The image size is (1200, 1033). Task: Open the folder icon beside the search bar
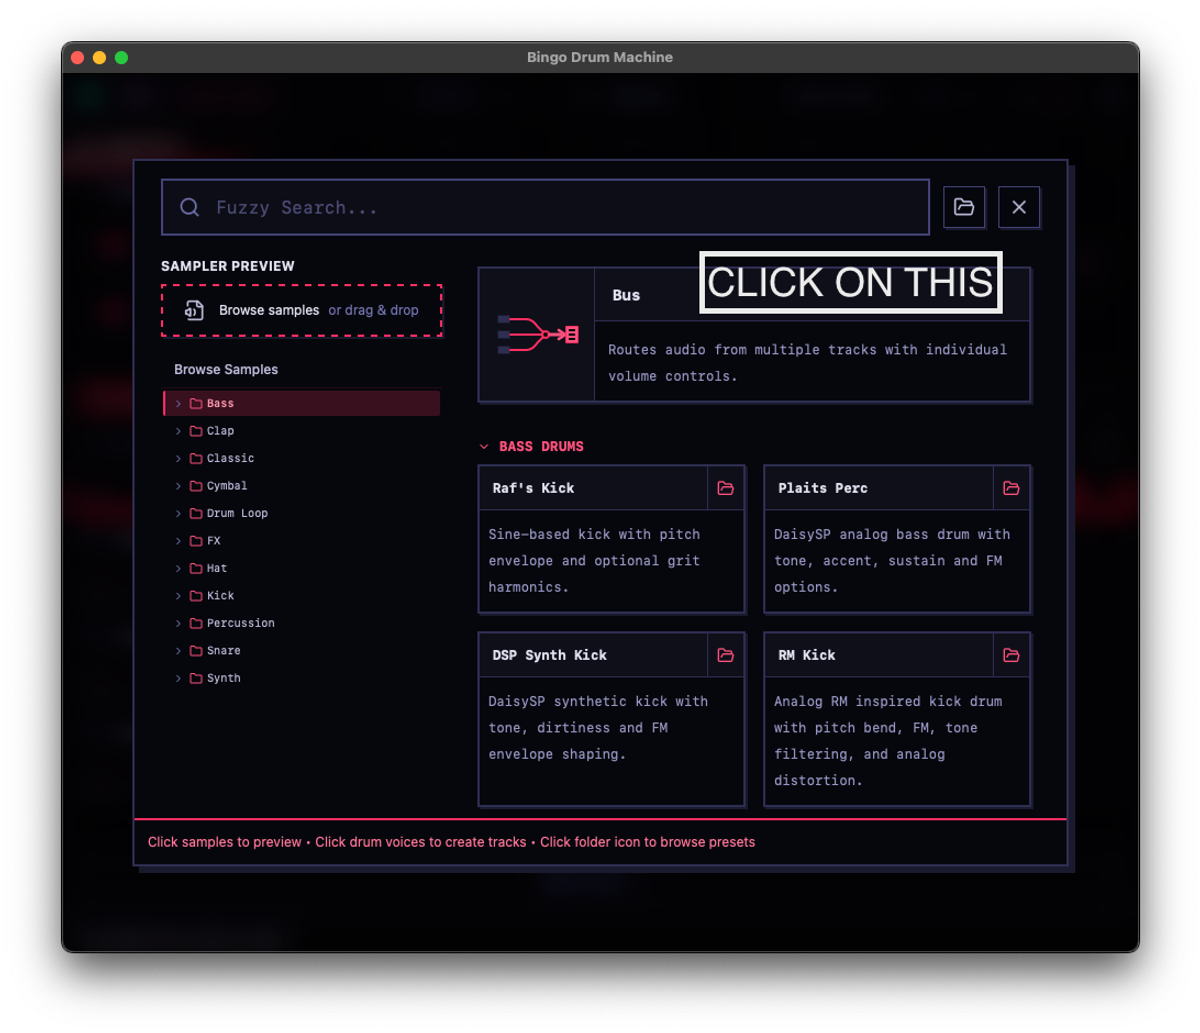964,206
